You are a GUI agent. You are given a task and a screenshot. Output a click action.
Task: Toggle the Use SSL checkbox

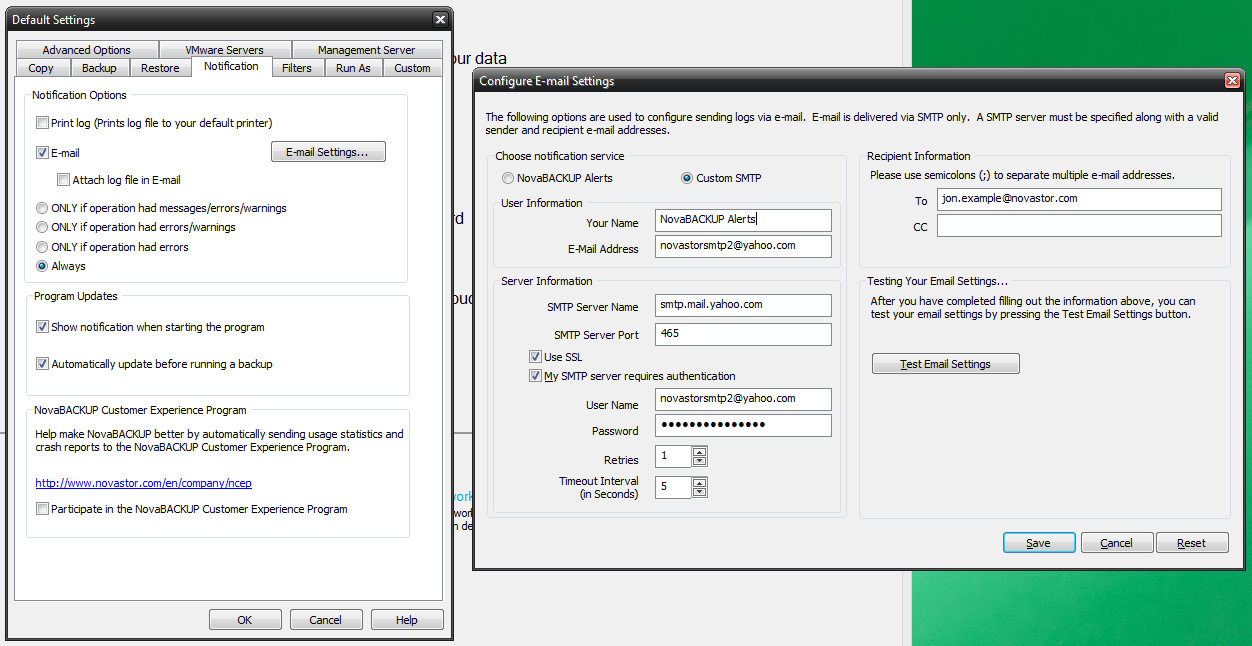coord(535,357)
